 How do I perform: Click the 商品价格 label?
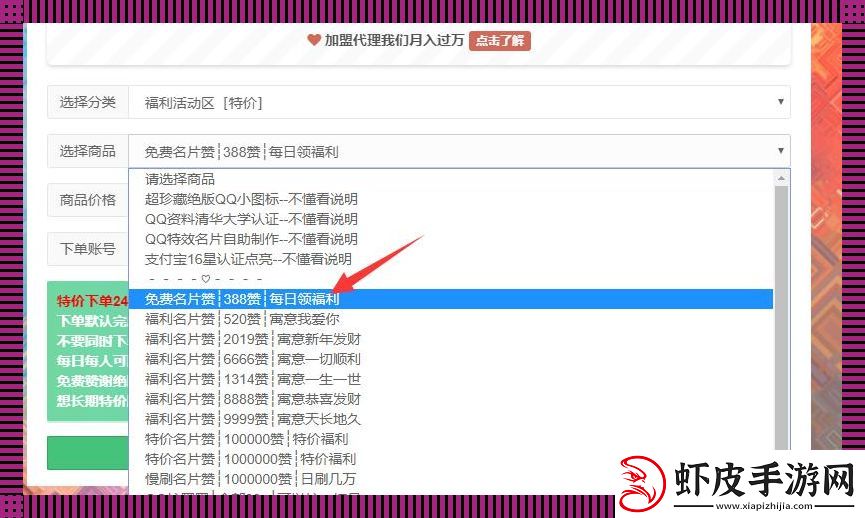pyautogui.click(x=88, y=200)
